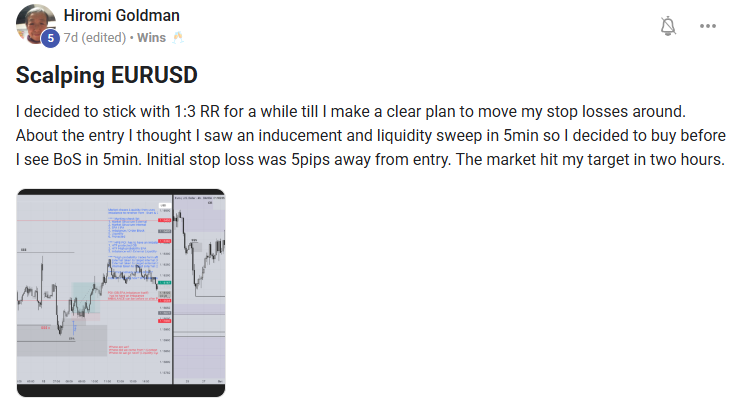Click the bell notification icon

tap(669, 26)
